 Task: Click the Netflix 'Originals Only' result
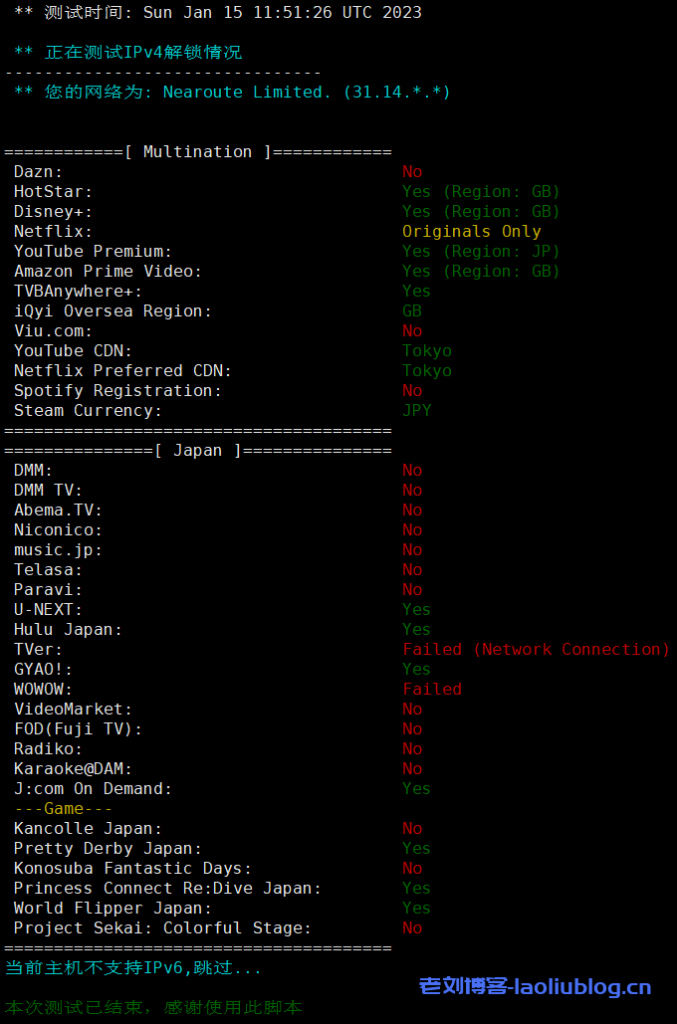coord(471,231)
